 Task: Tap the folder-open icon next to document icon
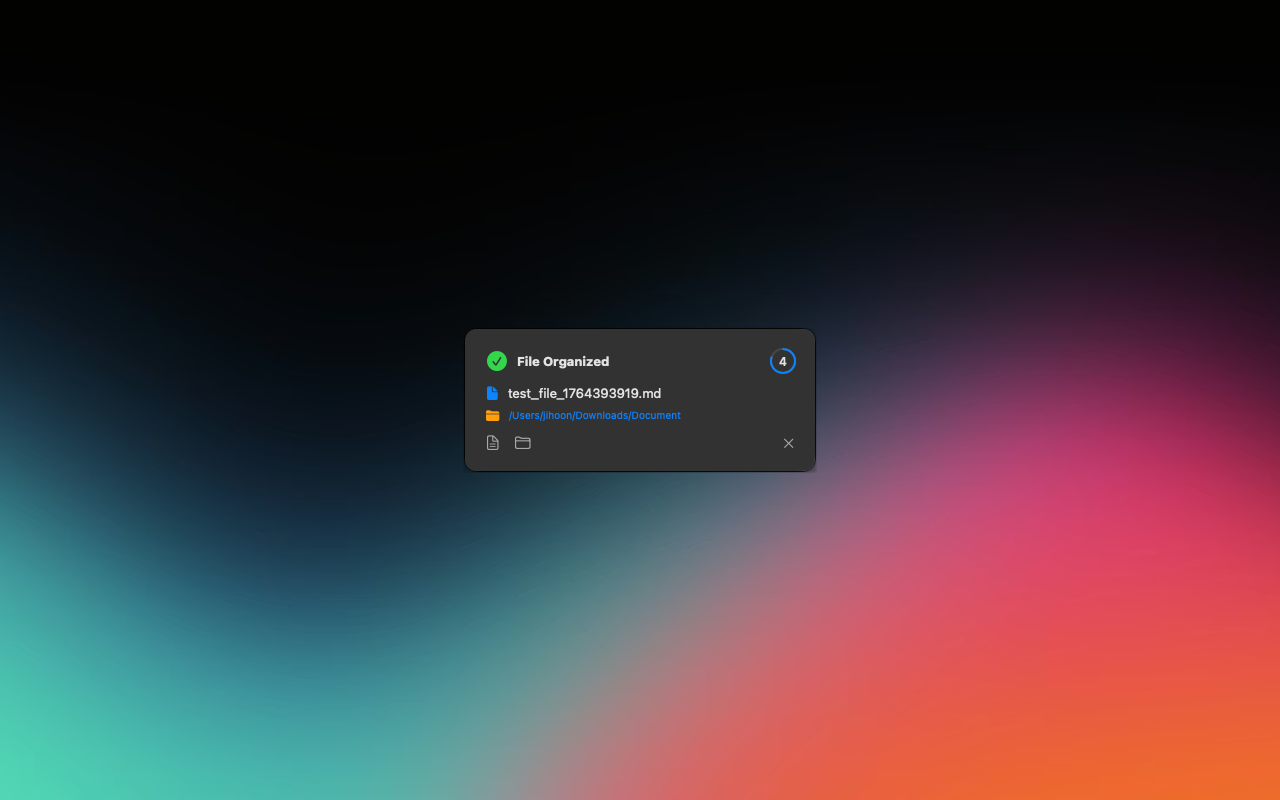pyautogui.click(x=522, y=442)
